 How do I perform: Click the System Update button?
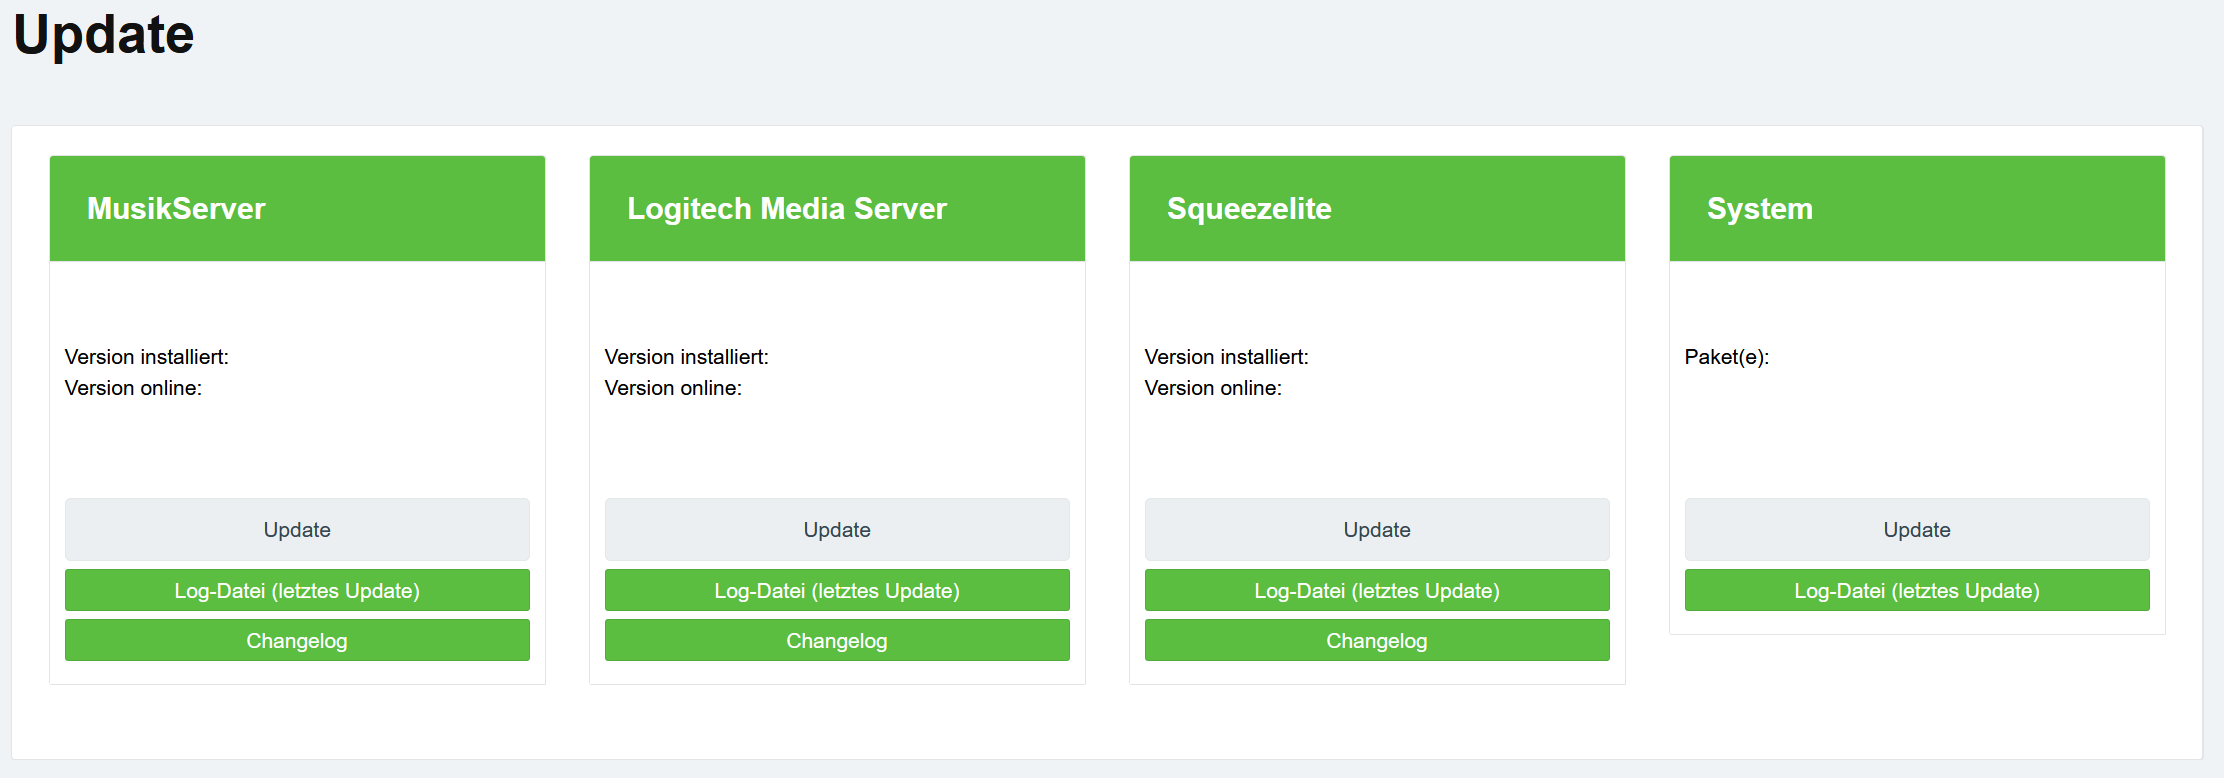pos(1917,530)
